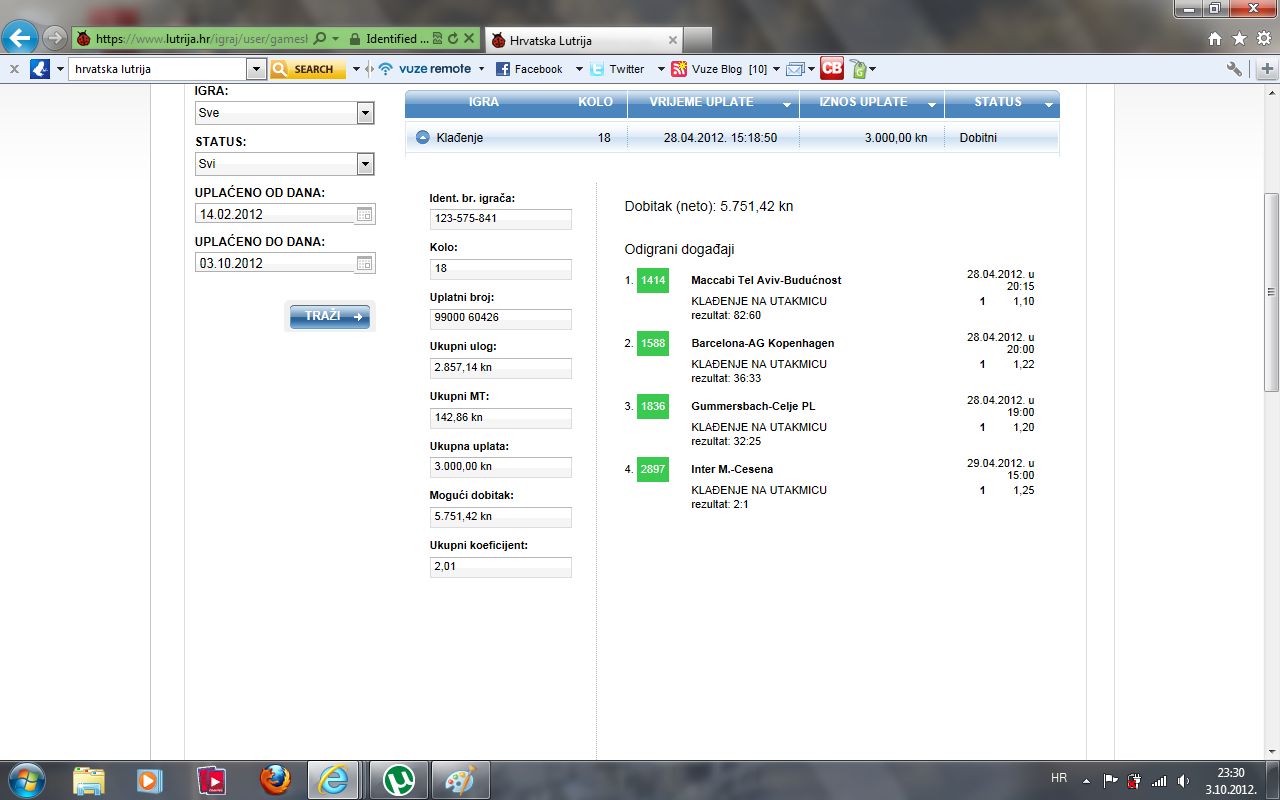1280x800 pixels.
Task: Click the TRAŽI search button
Action: (330, 316)
